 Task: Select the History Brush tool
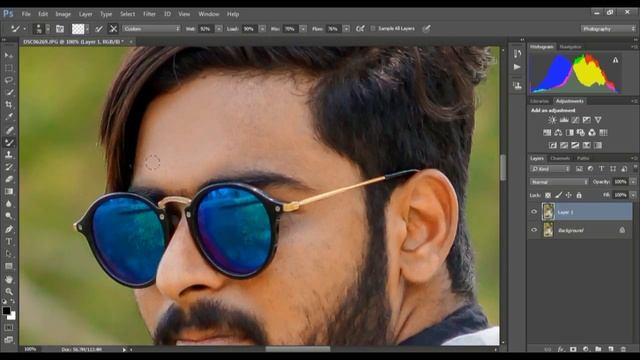point(9,167)
